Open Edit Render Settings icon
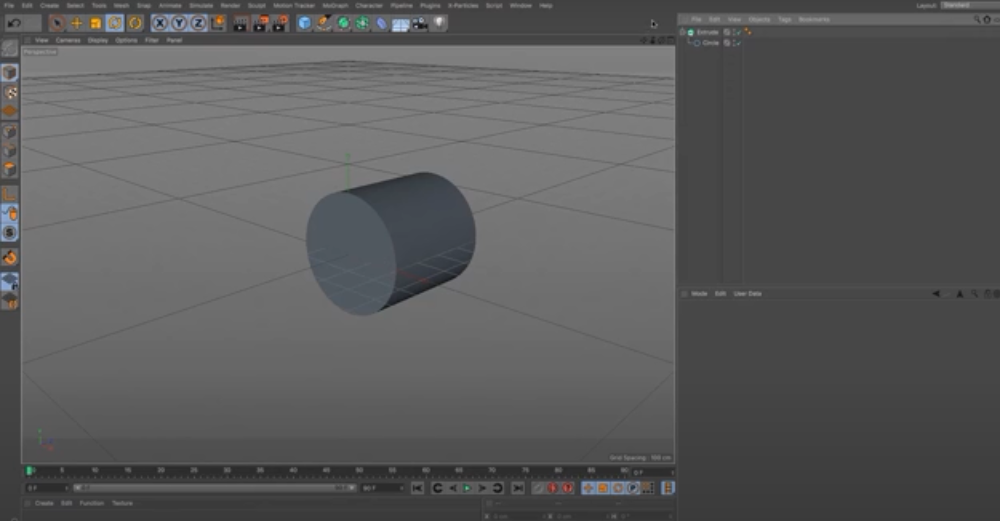Image resolution: width=1000 pixels, height=521 pixels. [280, 24]
